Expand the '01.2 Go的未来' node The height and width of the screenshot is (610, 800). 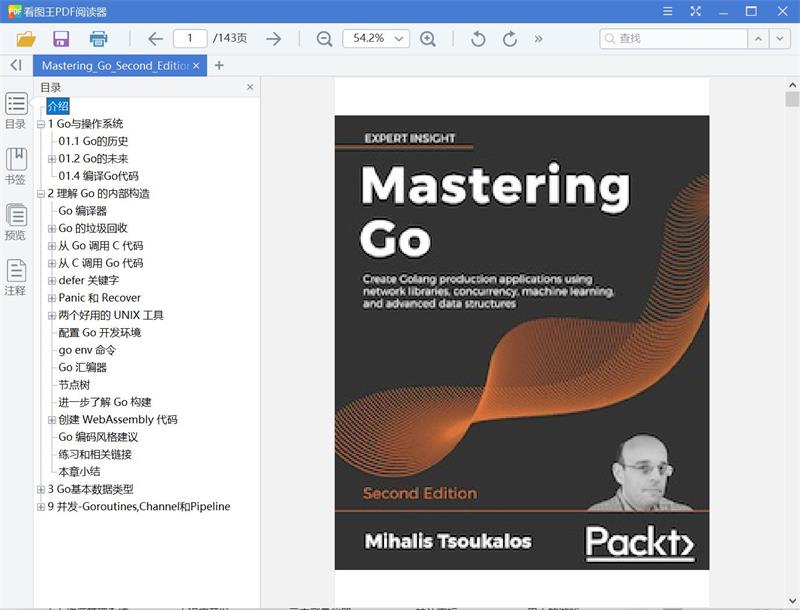coord(52,159)
